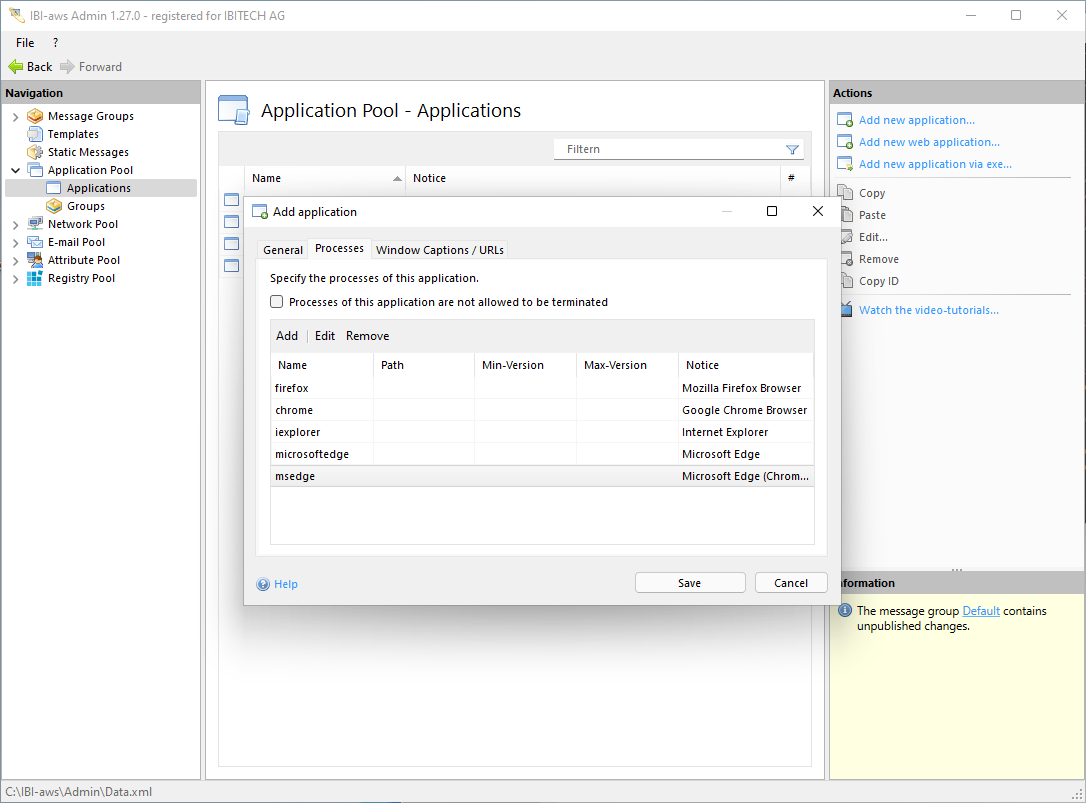Click the E-mail Pool icon
Viewport: 1086px width, 803px height.
coord(35,242)
